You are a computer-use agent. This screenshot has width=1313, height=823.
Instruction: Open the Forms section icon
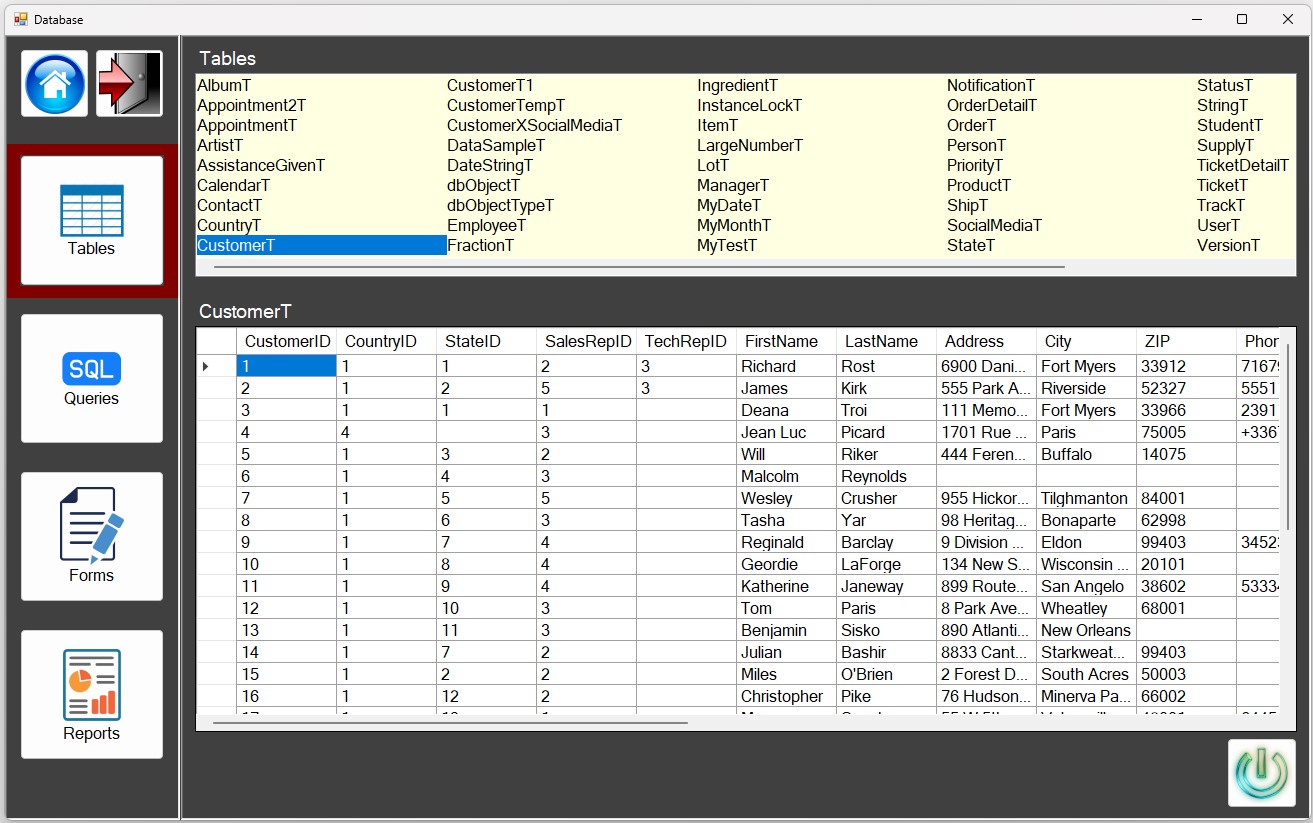pos(91,536)
